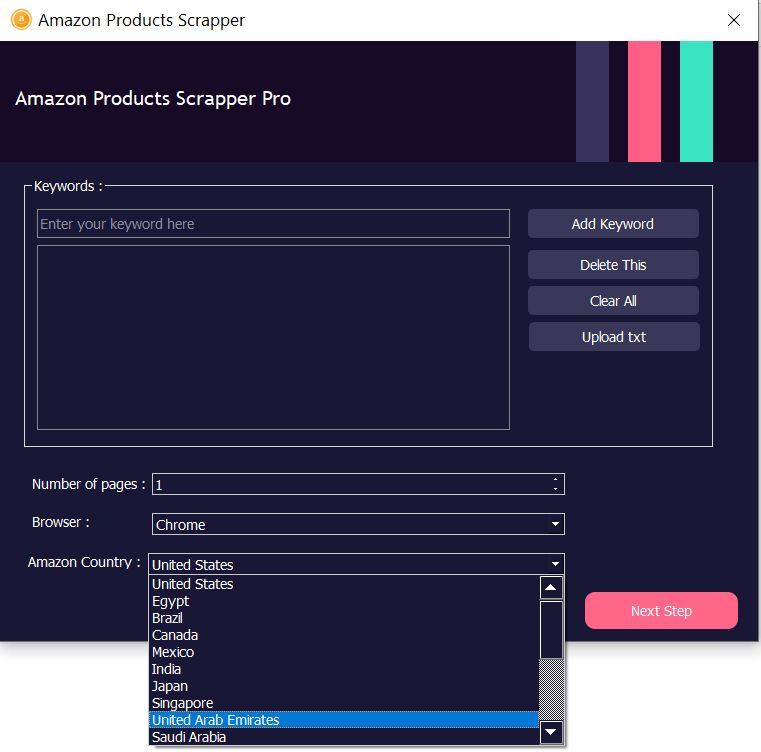Click country list scroll down arrow

[551, 732]
